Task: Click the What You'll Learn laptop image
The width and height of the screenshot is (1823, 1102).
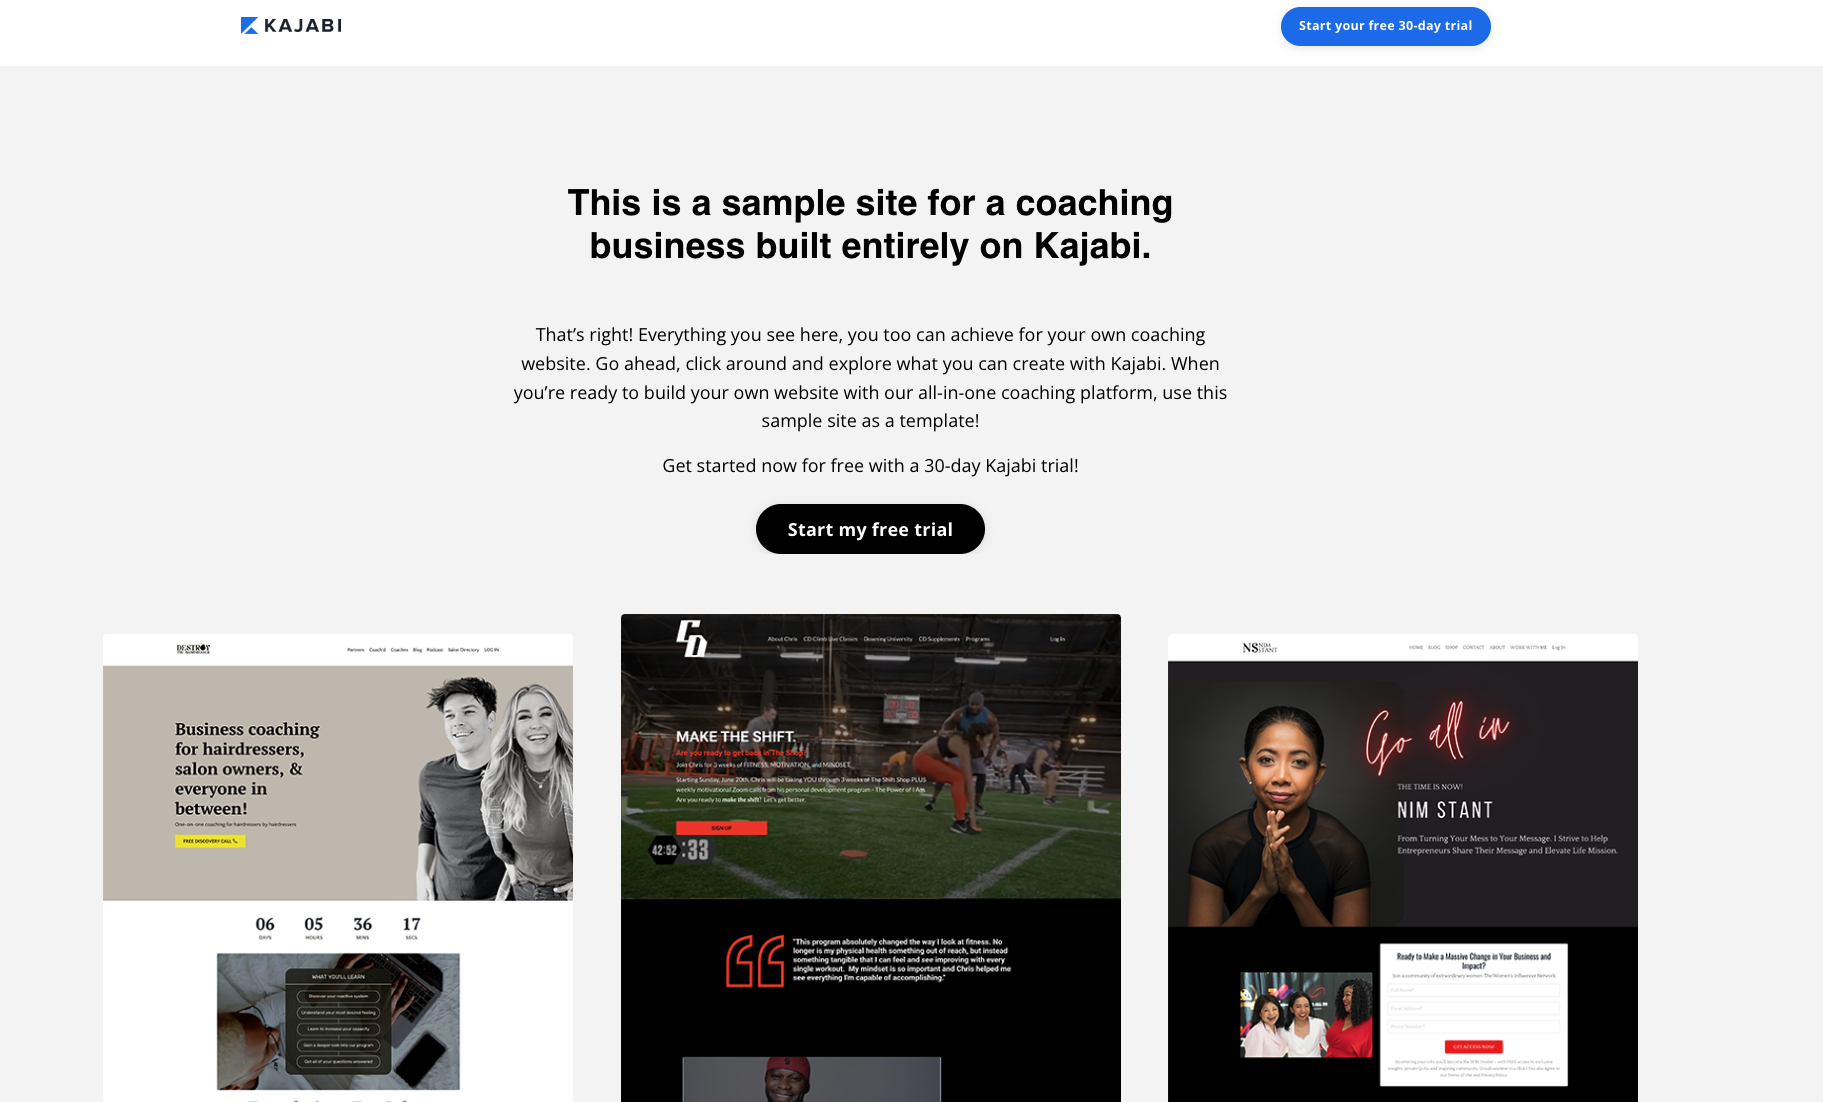Action: point(338,1021)
